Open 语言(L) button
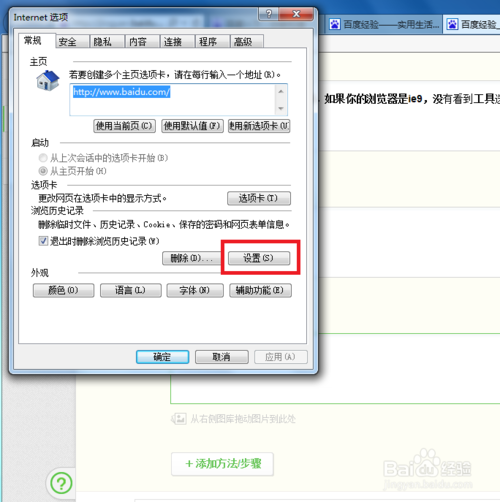 point(131,290)
